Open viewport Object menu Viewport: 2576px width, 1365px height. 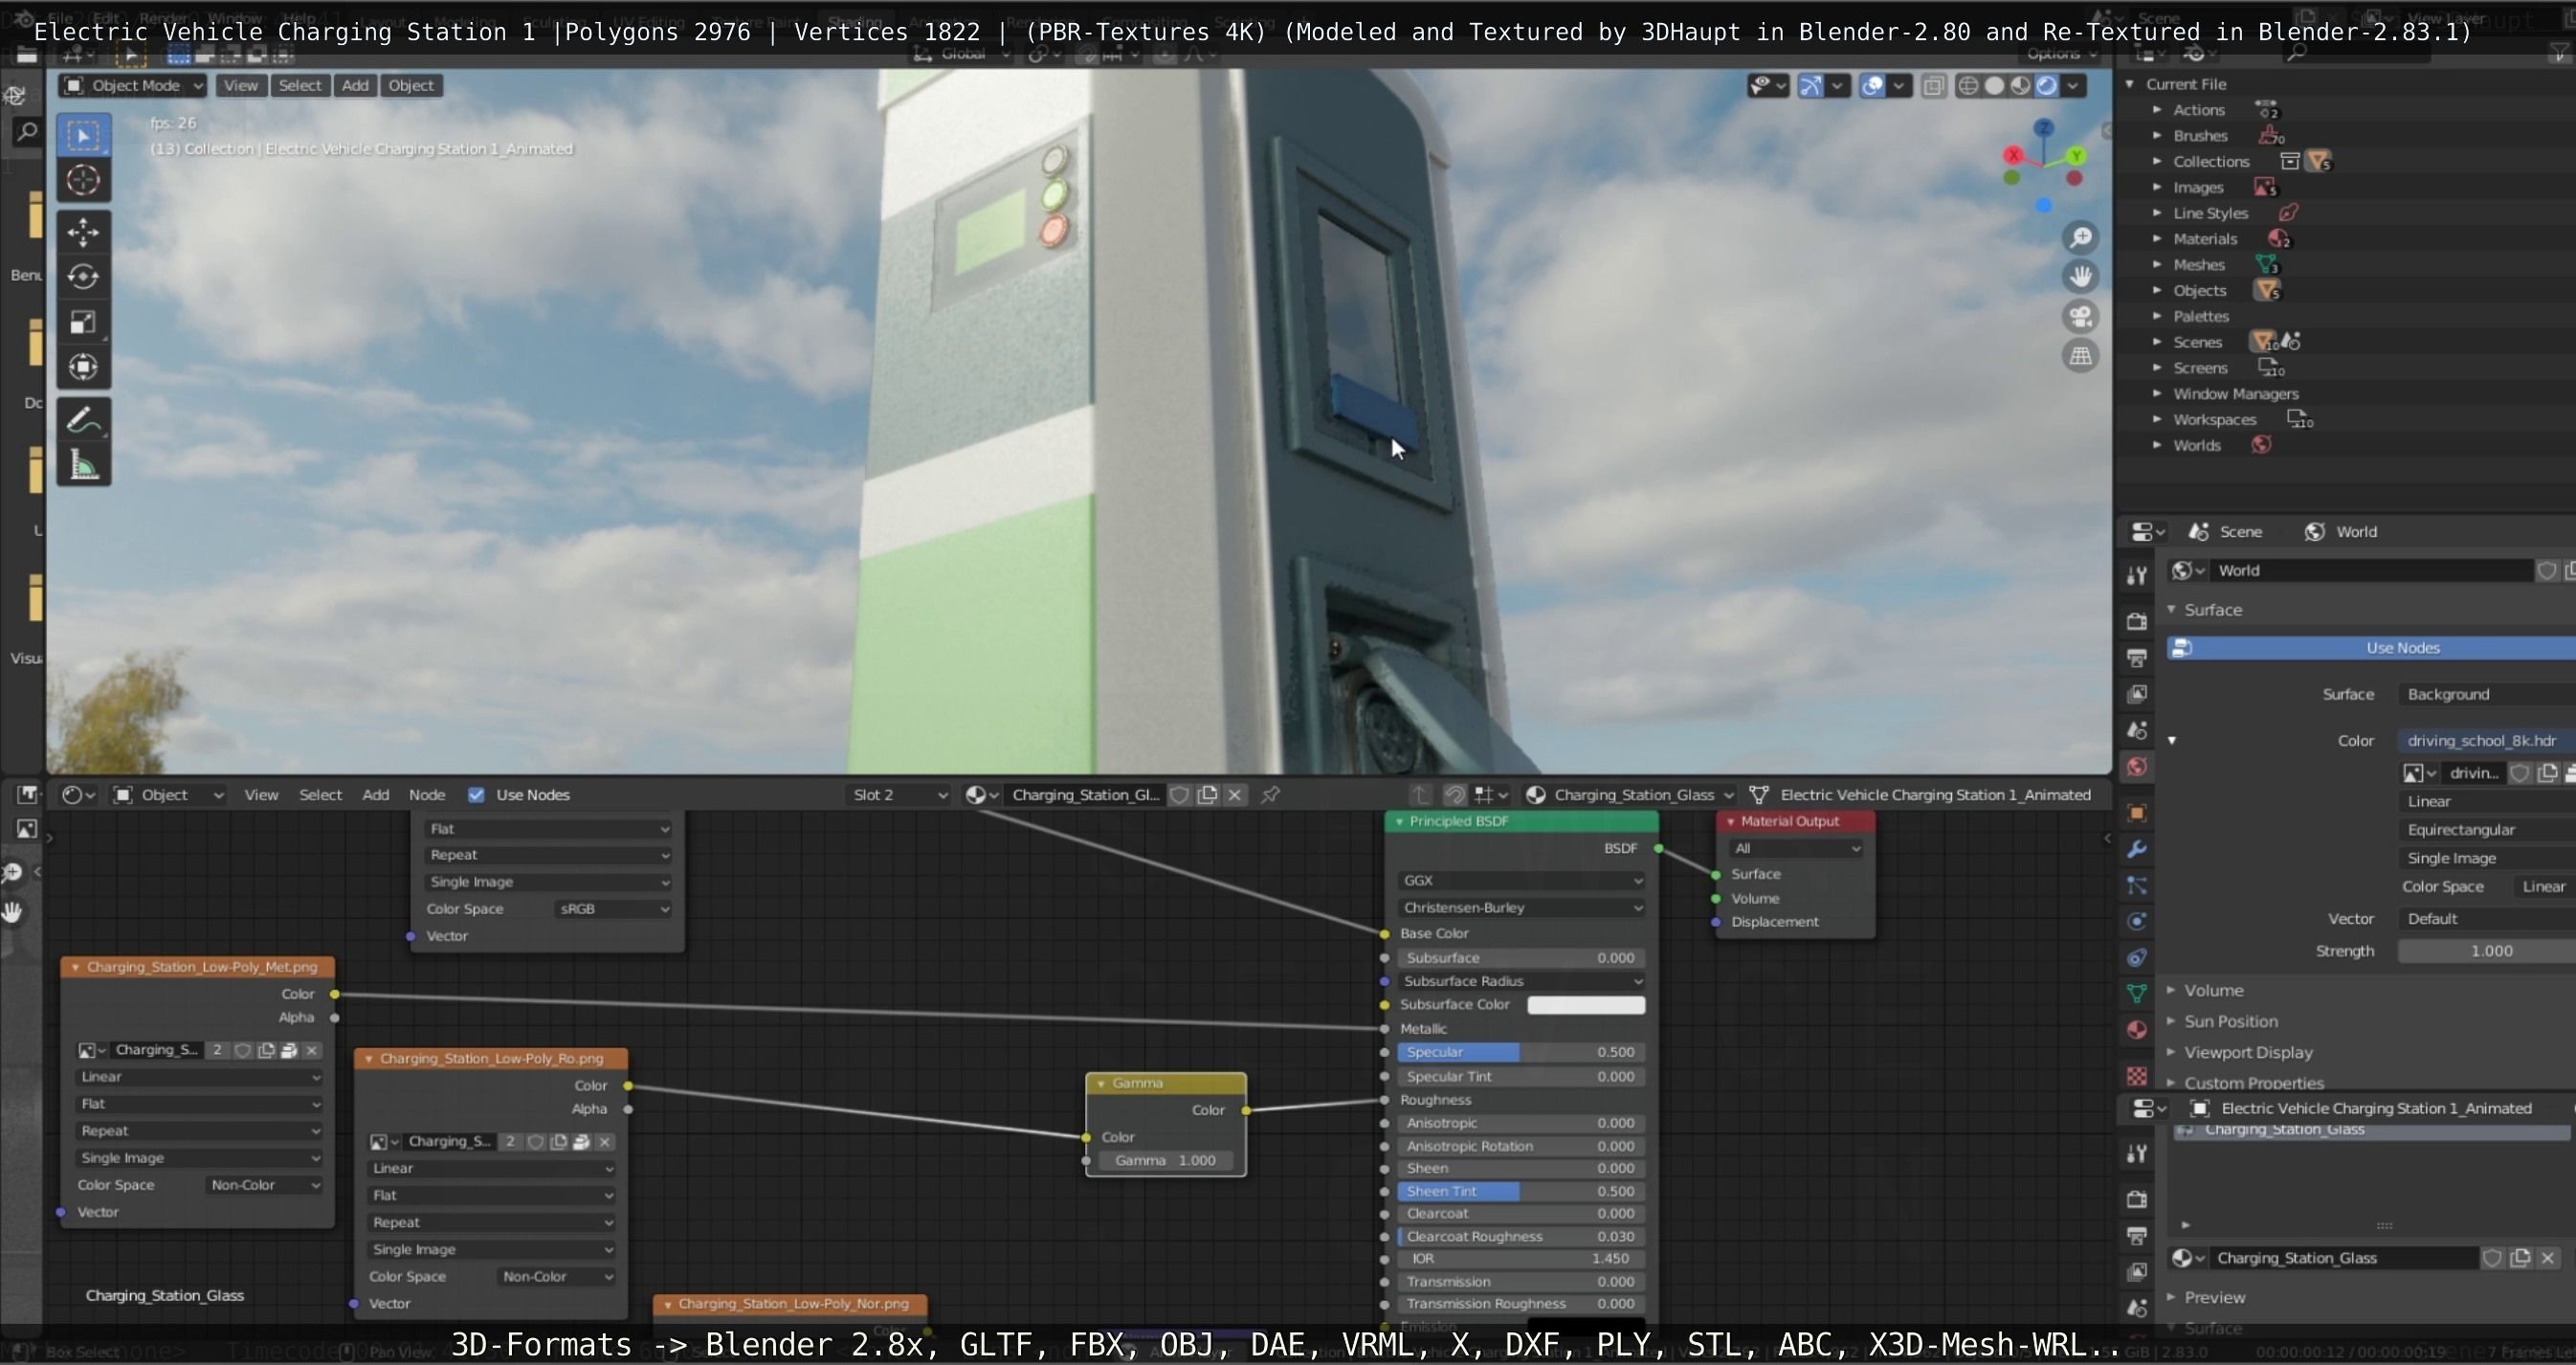pos(411,86)
